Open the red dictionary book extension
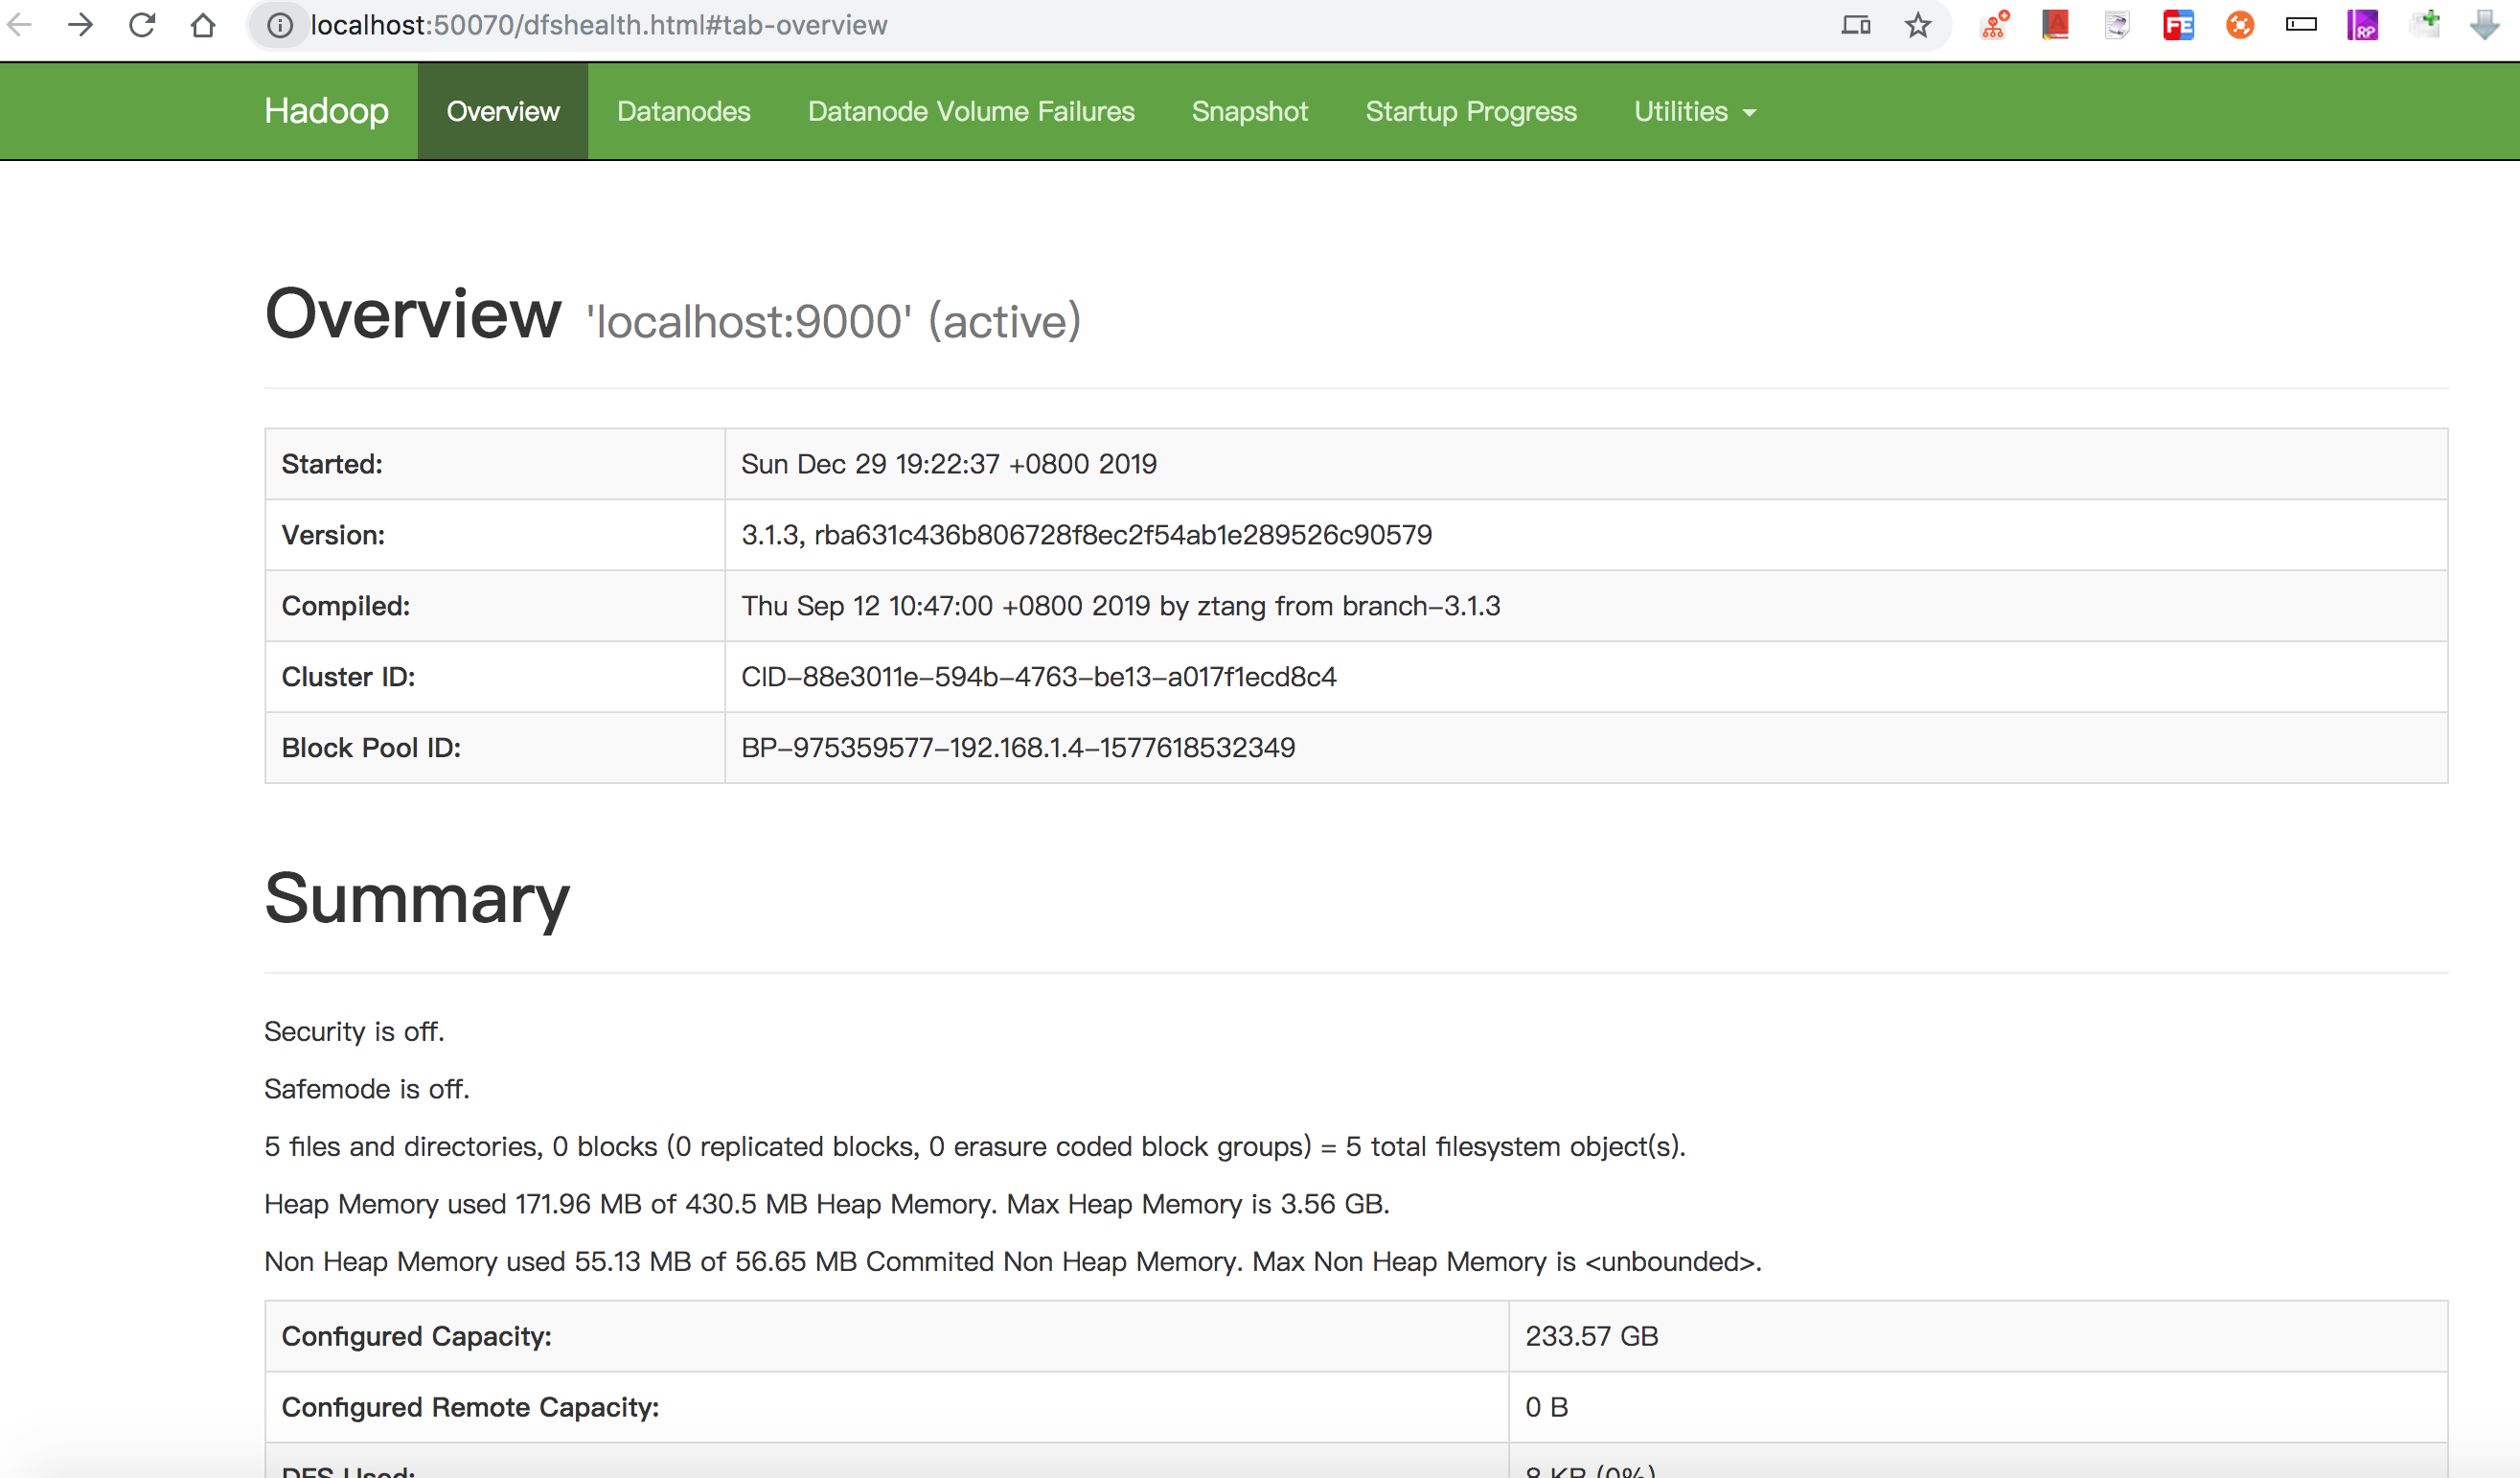 point(2055,25)
